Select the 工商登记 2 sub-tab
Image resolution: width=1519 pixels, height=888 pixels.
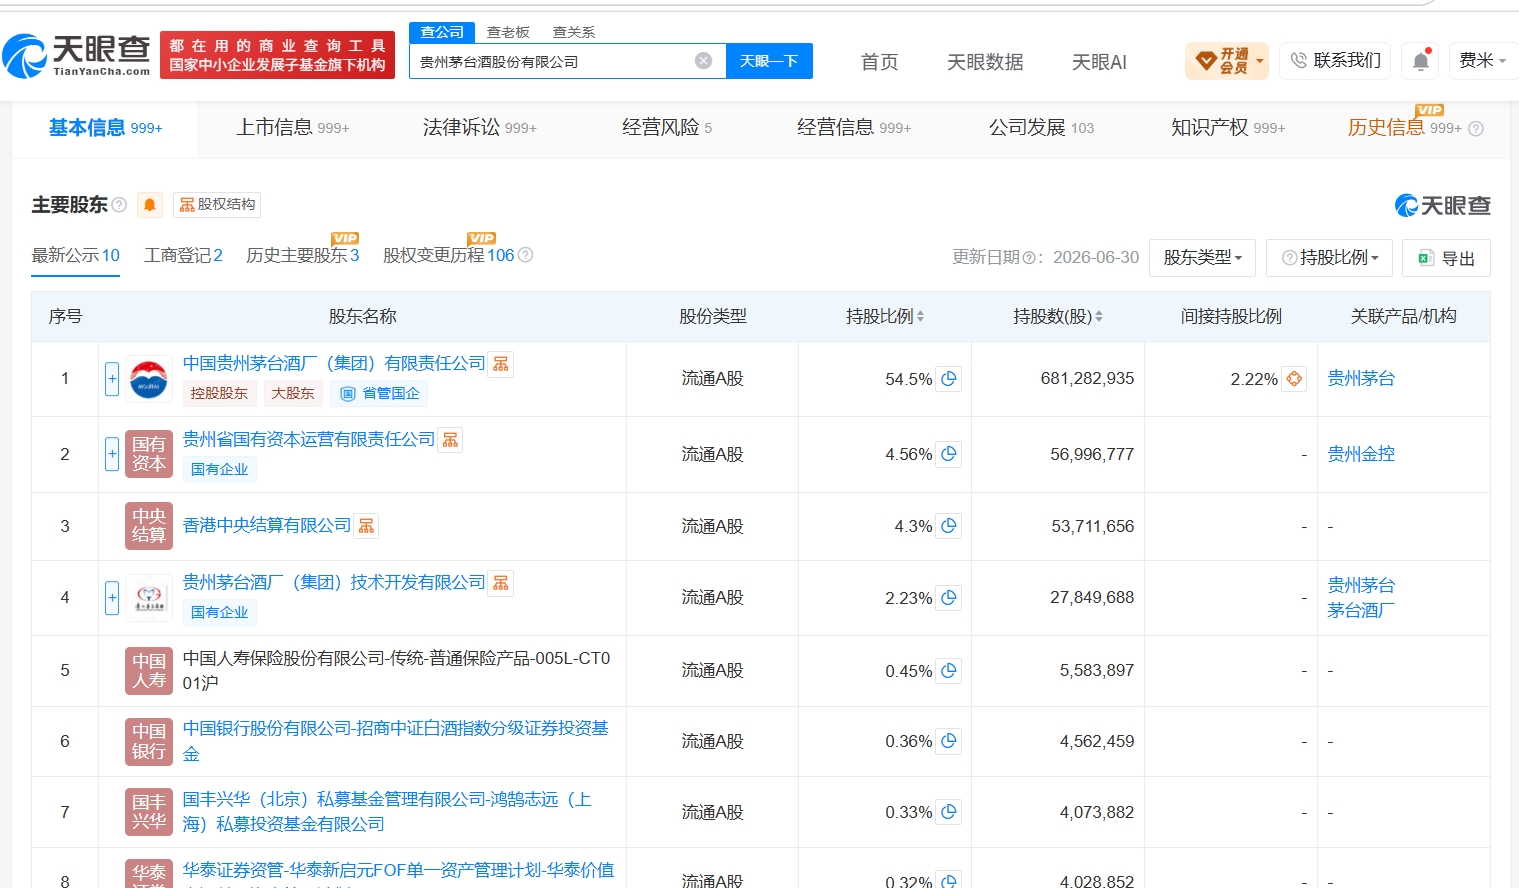pos(183,256)
